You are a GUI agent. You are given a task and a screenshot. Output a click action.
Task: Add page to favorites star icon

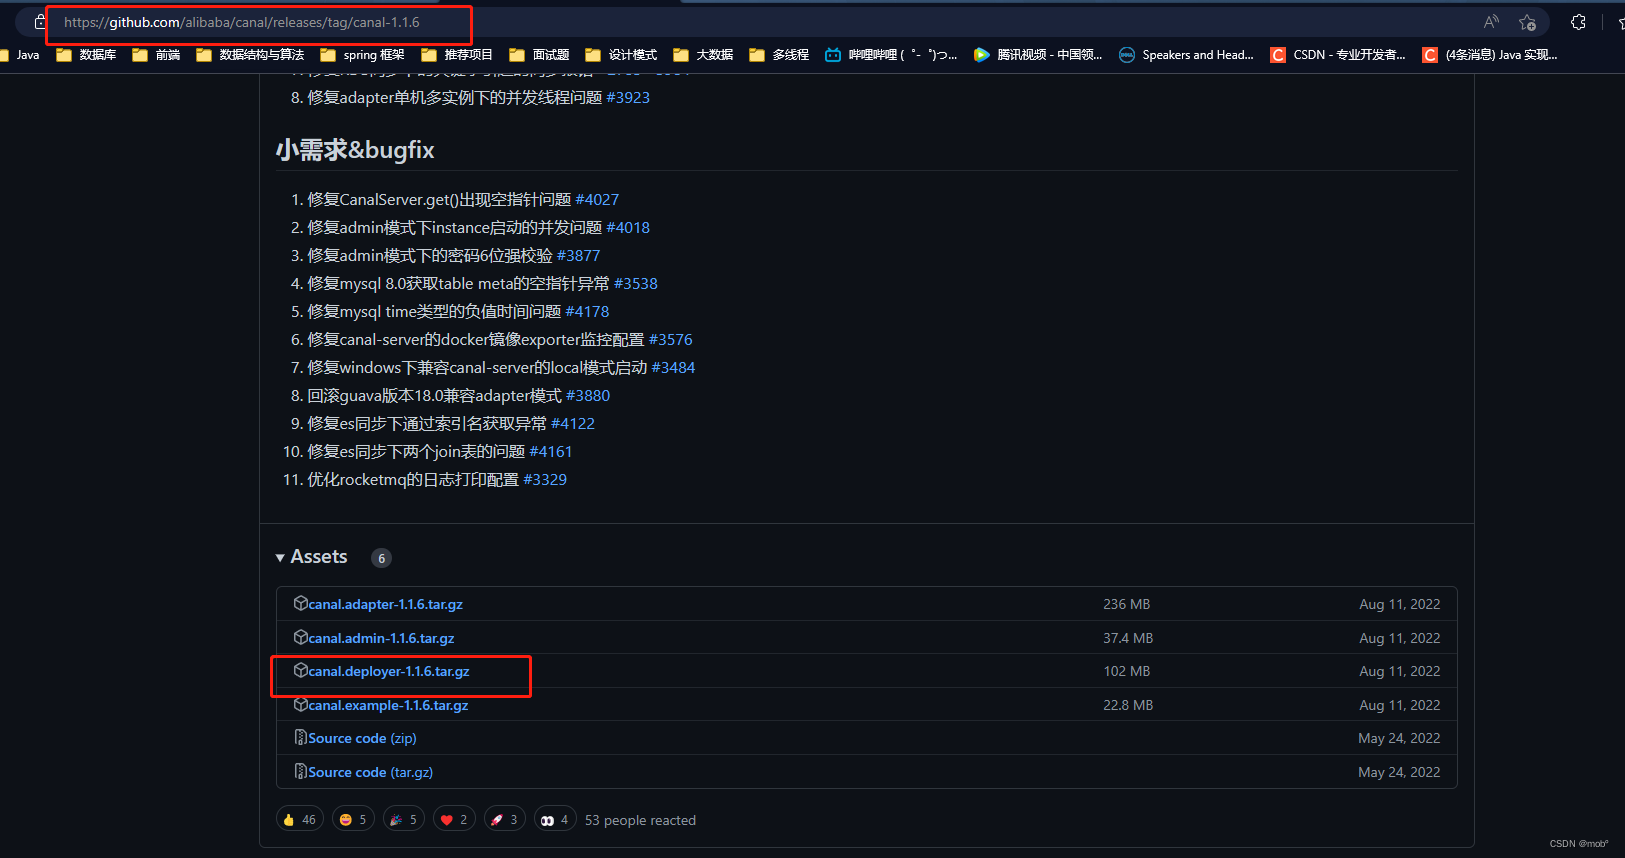point(1527,22)
